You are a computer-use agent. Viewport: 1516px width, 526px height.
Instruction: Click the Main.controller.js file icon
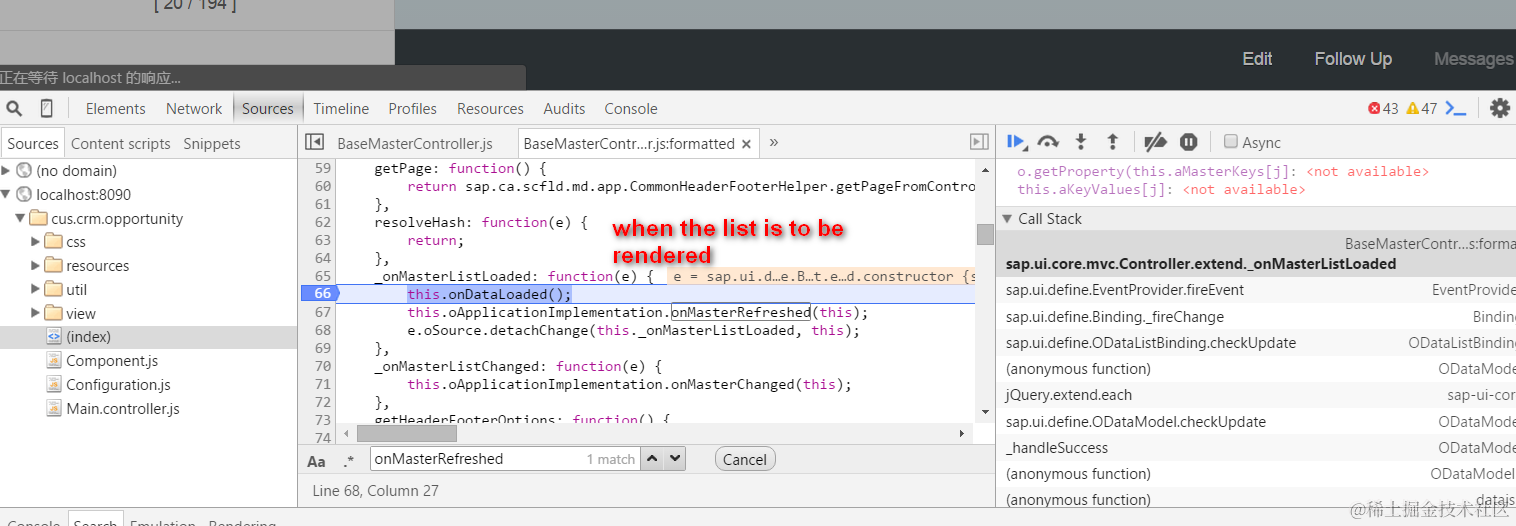pyautogui.click(x=54, y=409)
